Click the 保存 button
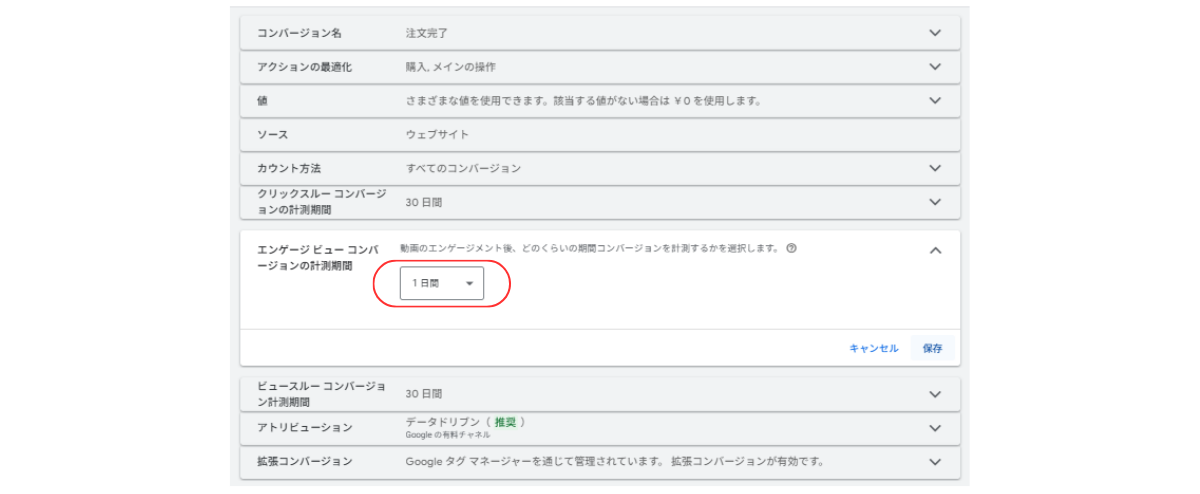Viewport: 1200px width, 494px height. click(x=932, y=348)
